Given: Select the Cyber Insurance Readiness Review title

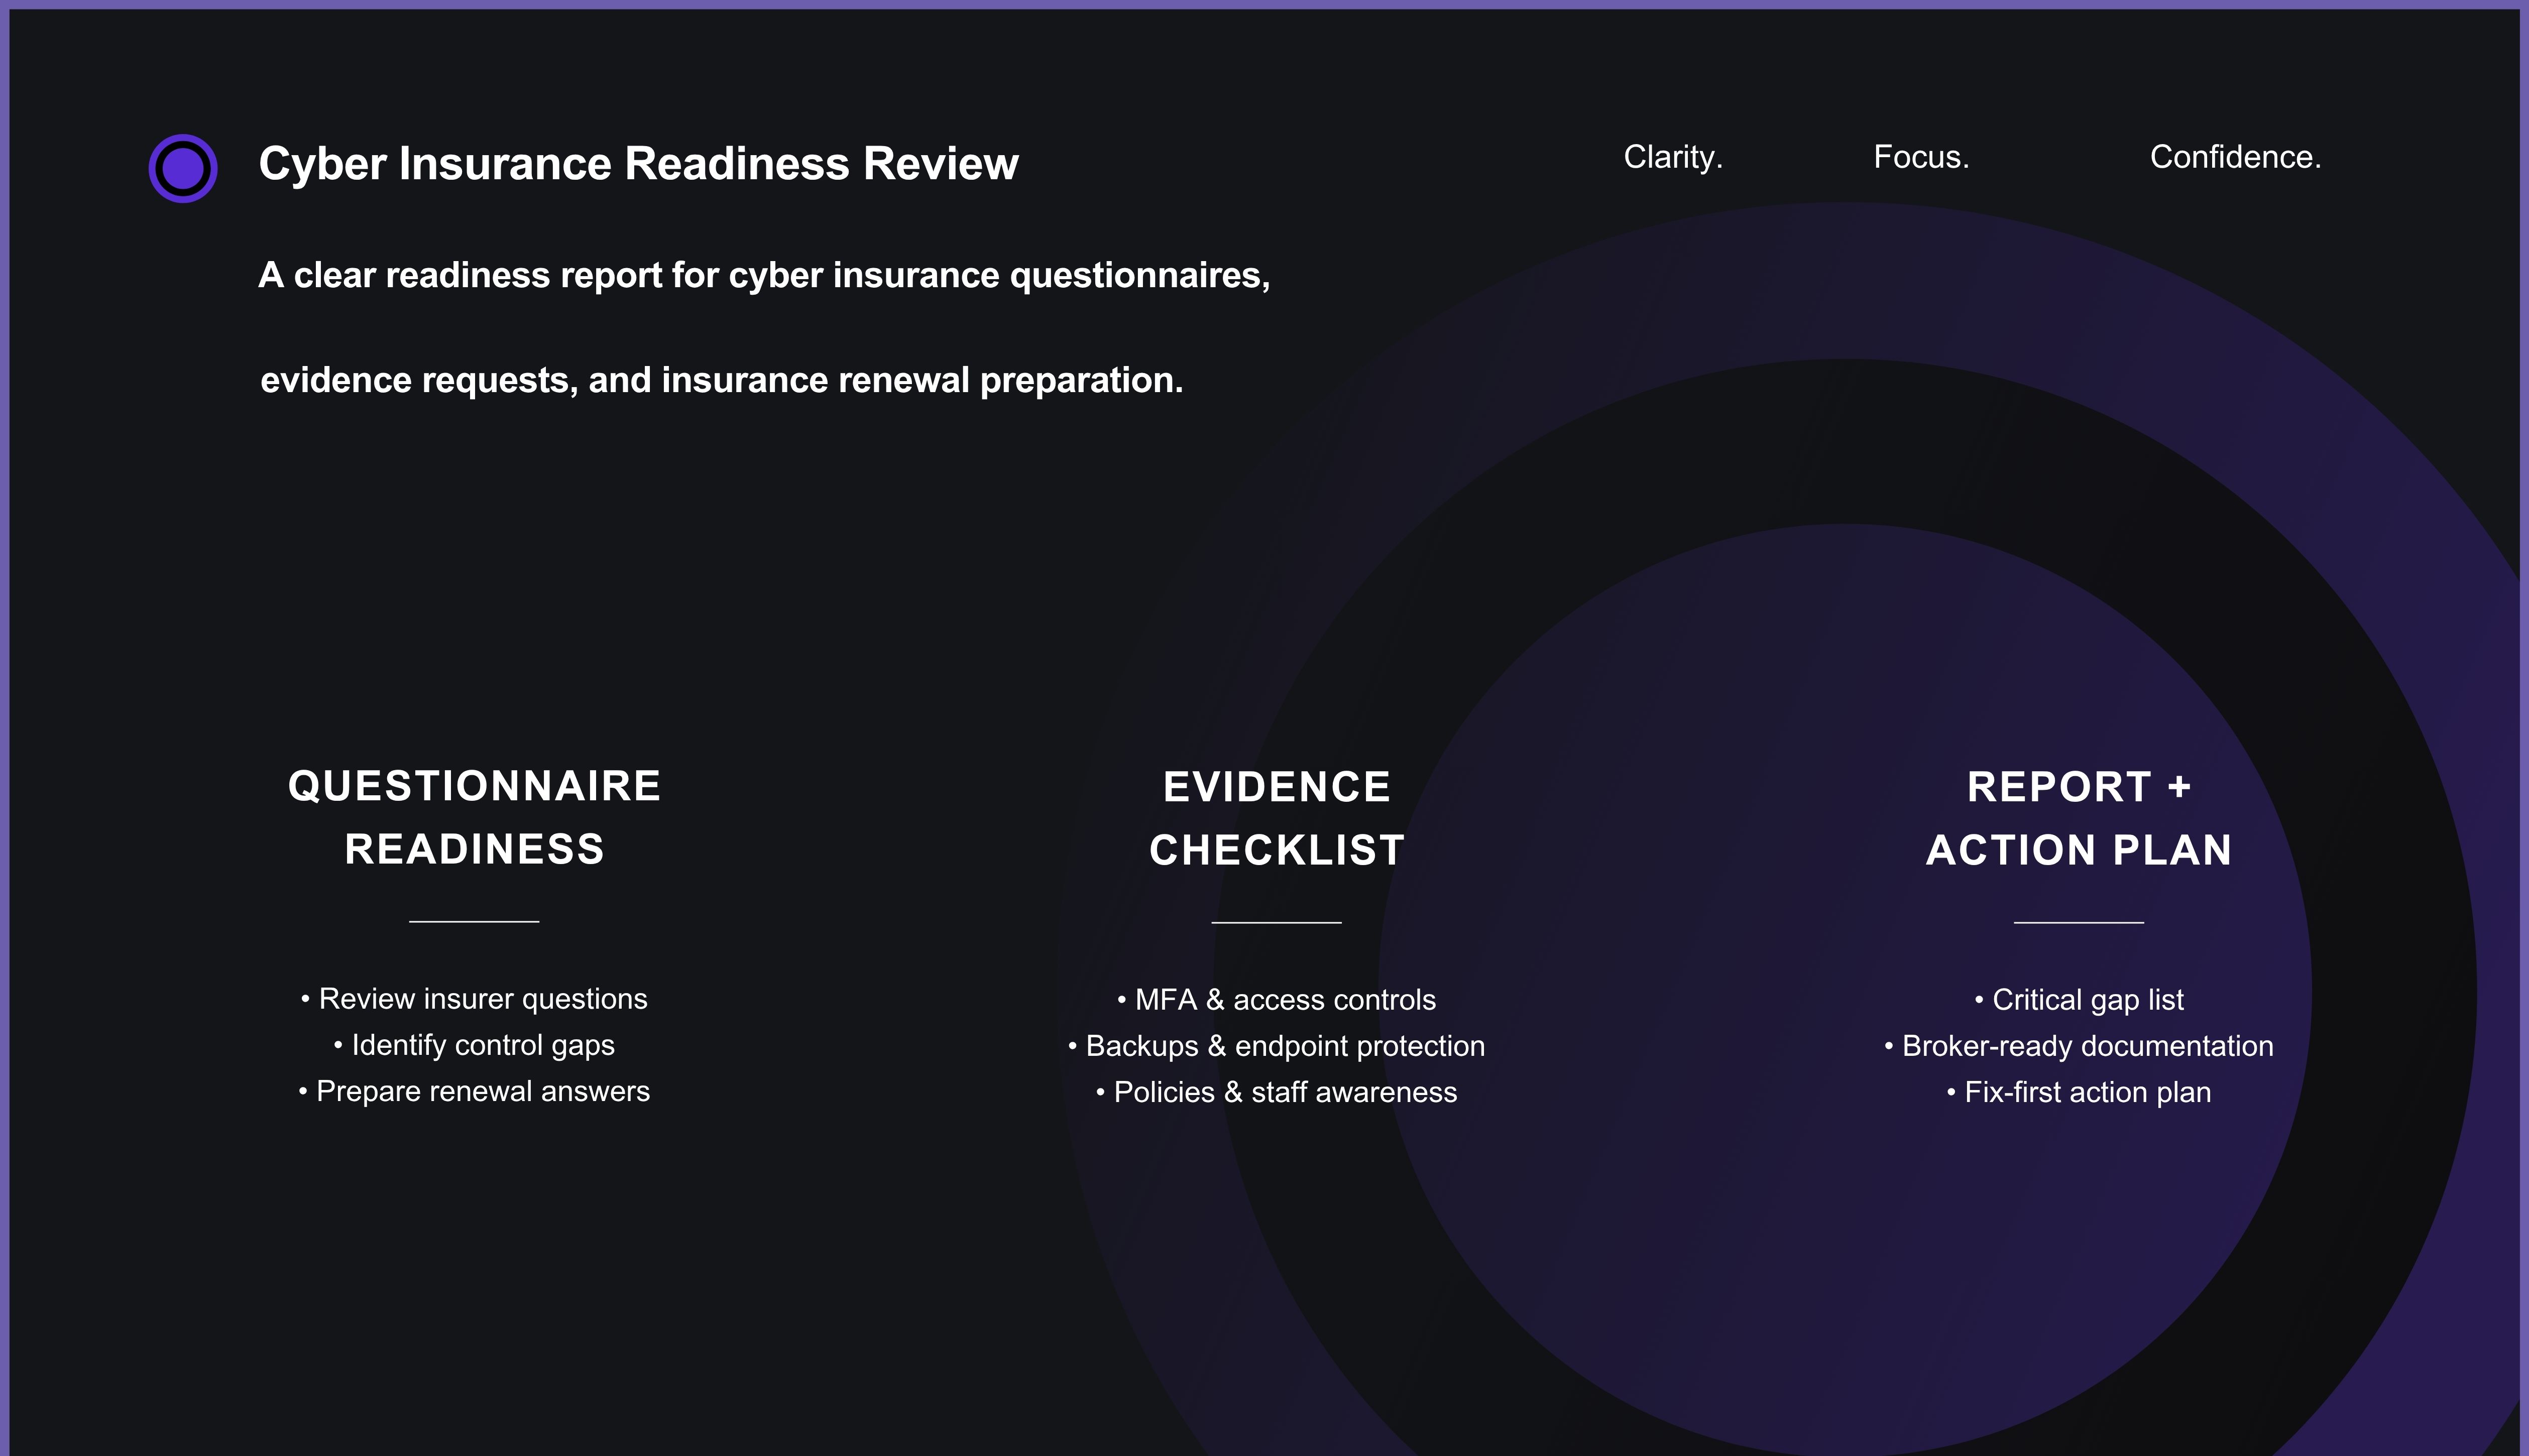Looking at the screenshot, I should [x=638, y=164].
